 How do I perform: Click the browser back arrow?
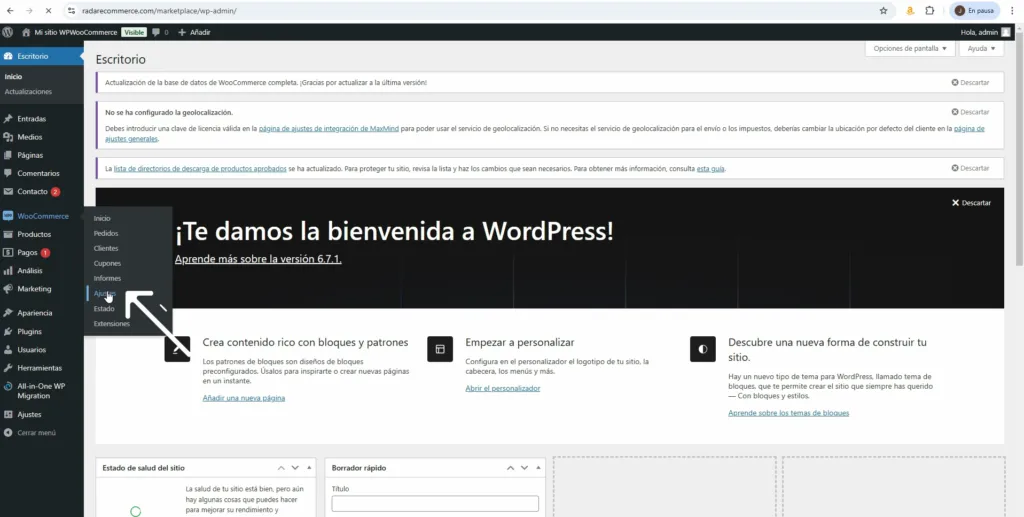10,10
